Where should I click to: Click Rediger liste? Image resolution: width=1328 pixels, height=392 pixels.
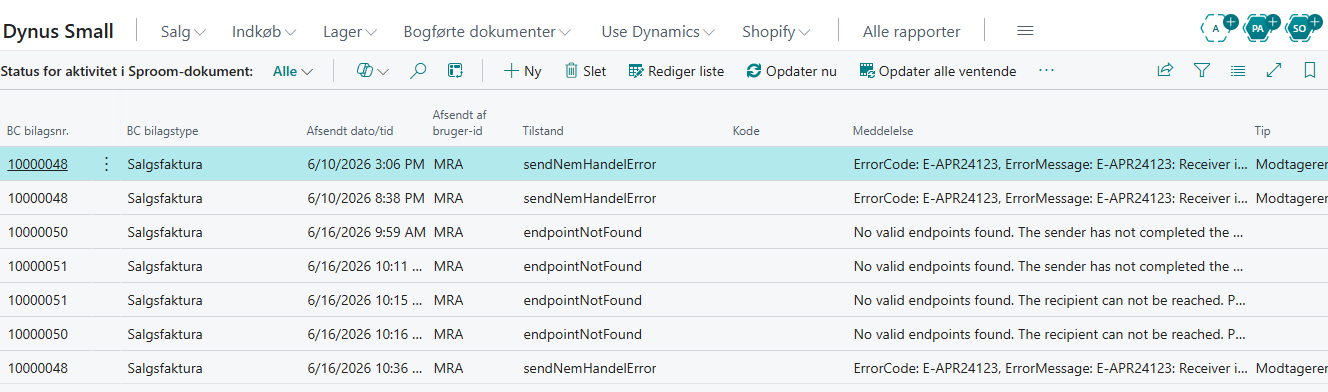(x=676, y=71)
